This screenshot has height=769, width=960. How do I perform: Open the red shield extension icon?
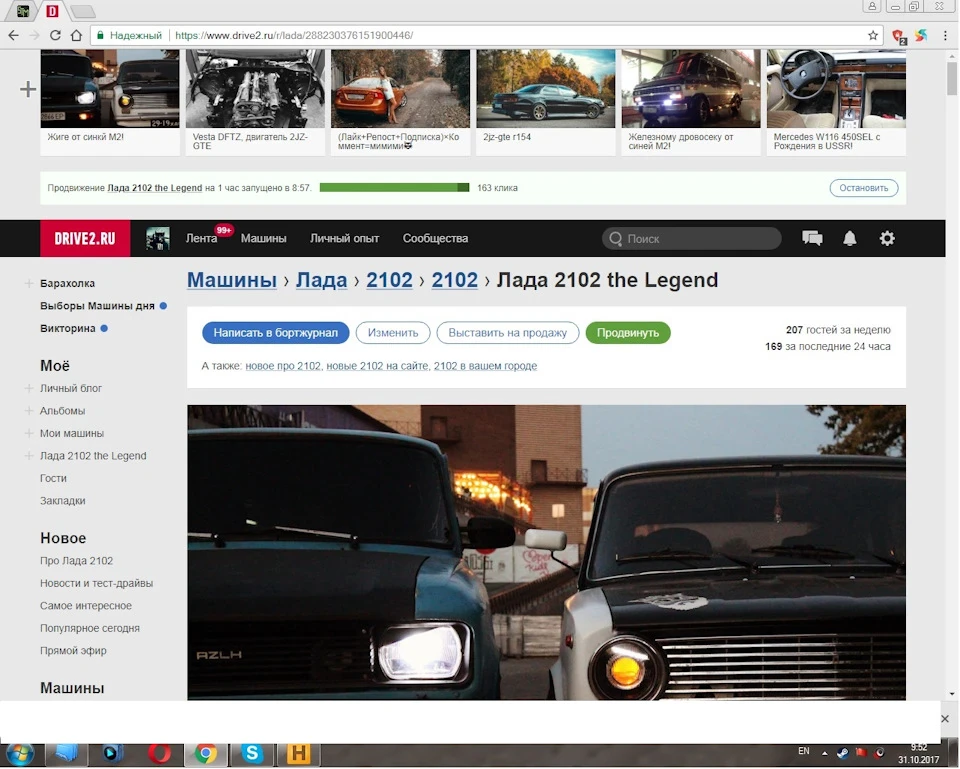pos(899,36)
